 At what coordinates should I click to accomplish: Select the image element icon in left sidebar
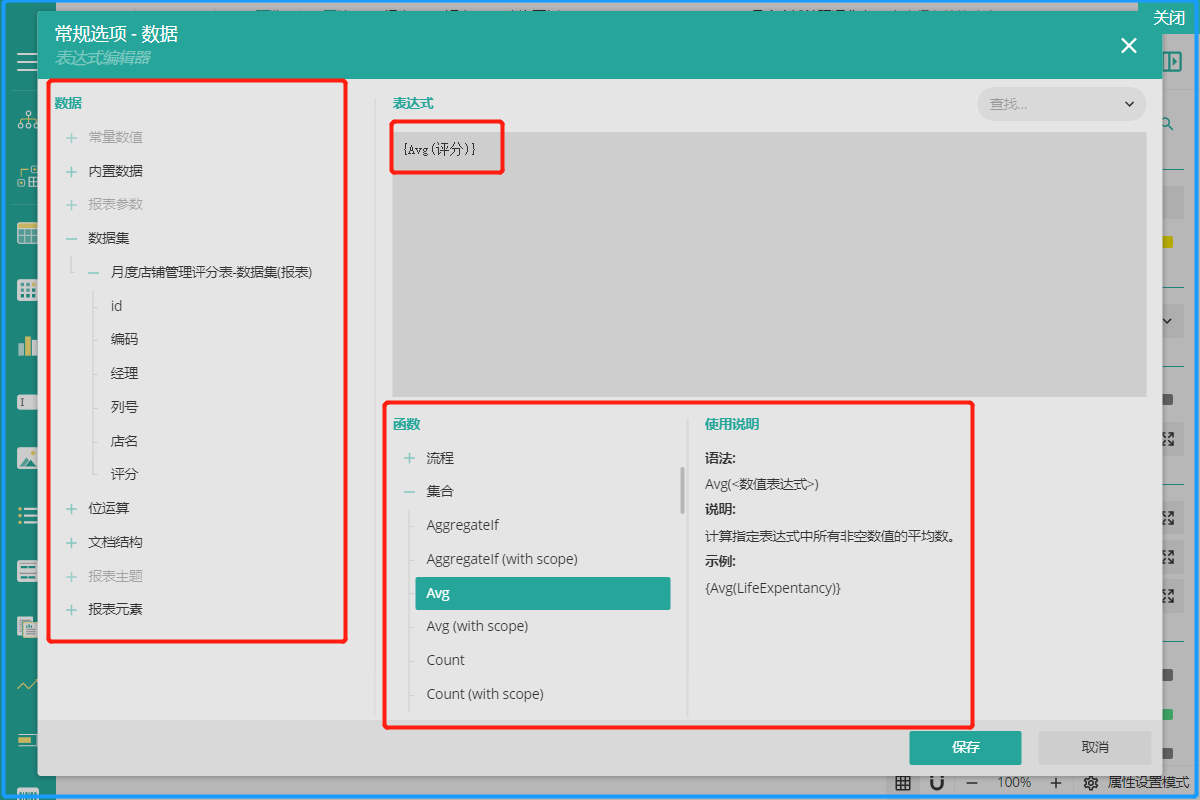click(27, 459)
